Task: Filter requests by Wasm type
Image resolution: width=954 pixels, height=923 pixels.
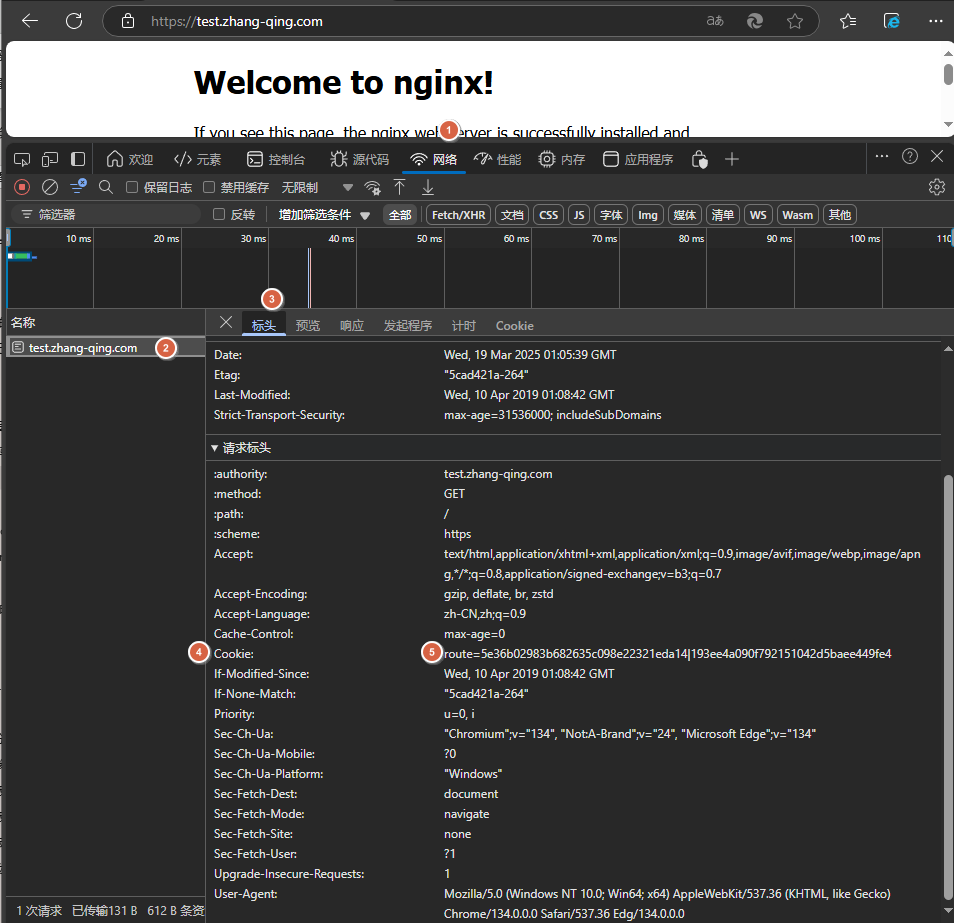Action: click(797, 215)
